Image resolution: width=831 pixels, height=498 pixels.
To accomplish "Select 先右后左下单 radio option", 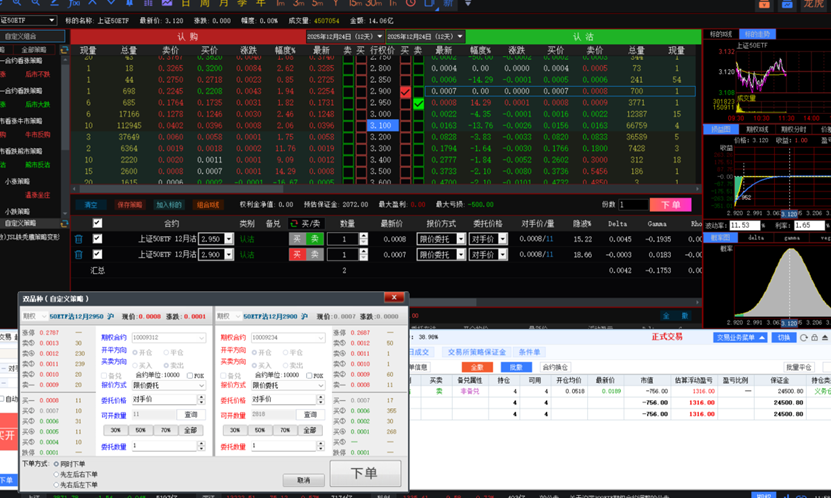I will point(56,485).
